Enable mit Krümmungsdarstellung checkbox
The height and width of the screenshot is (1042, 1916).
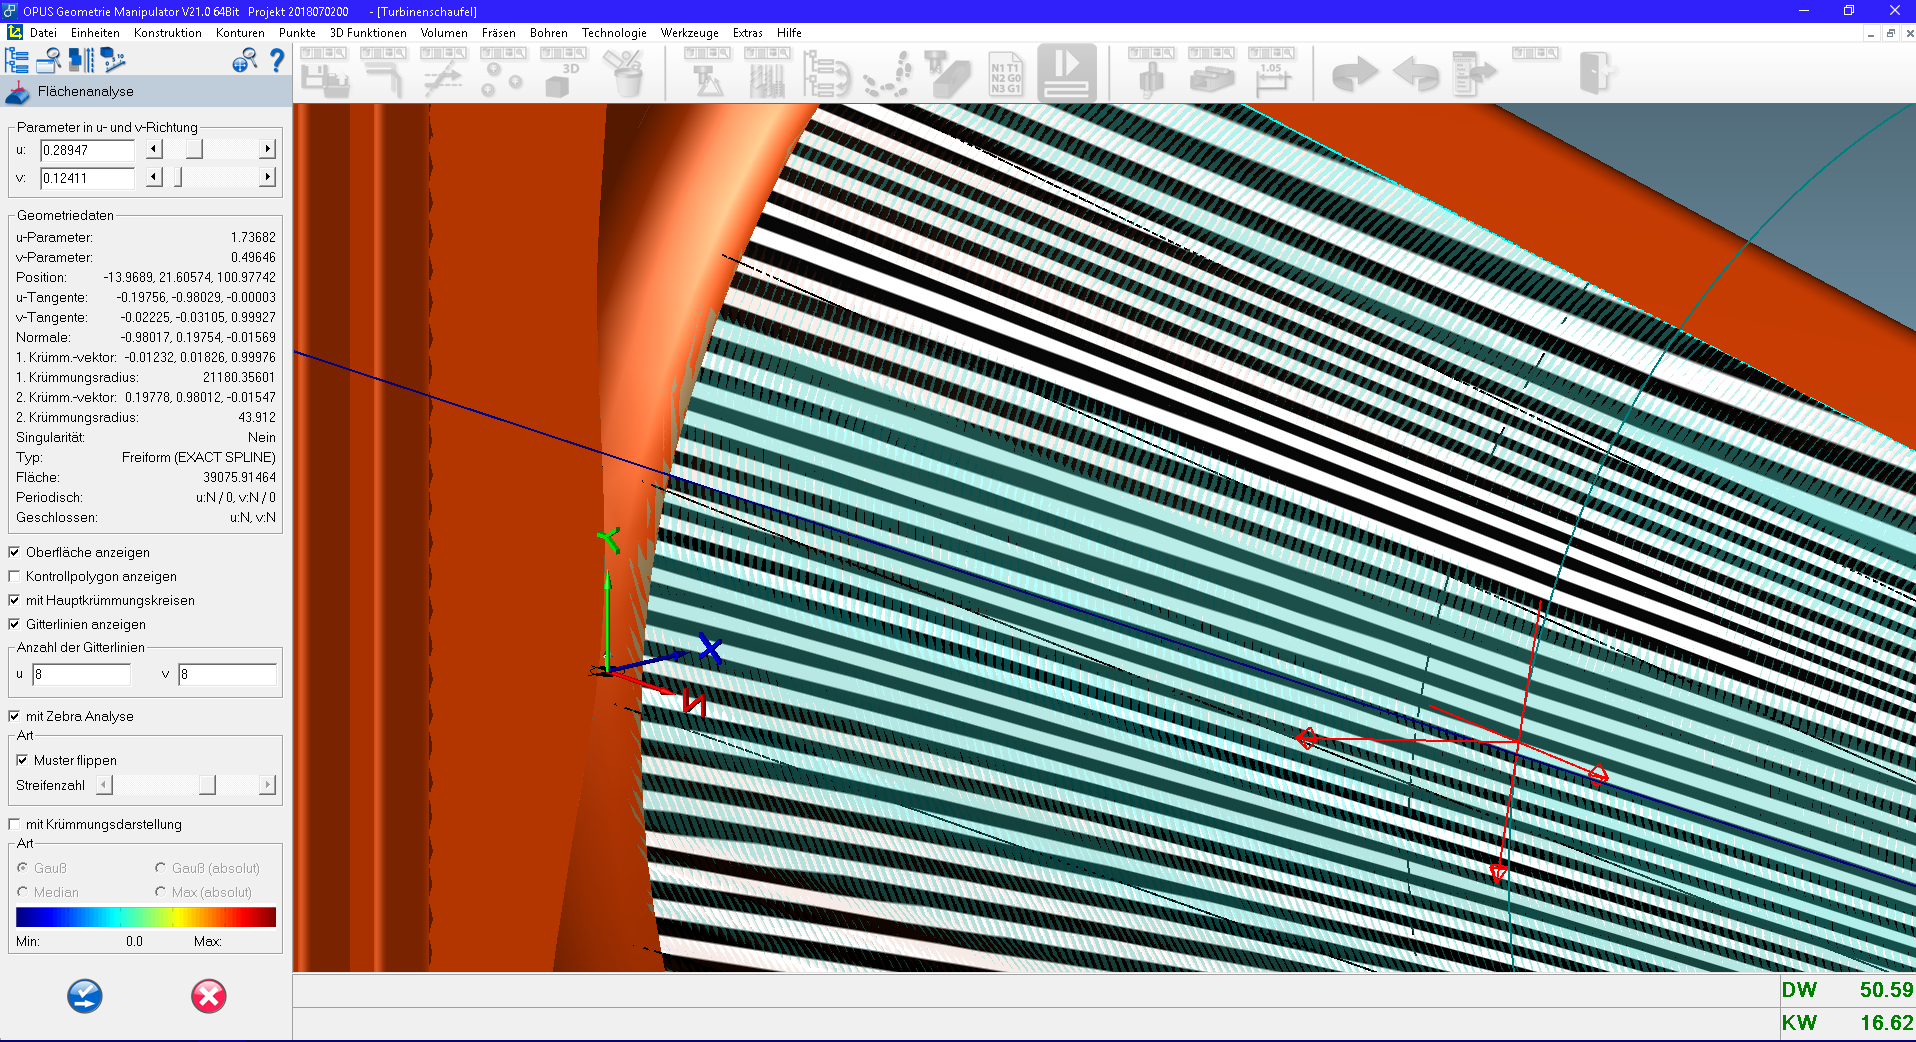(14, 824)
